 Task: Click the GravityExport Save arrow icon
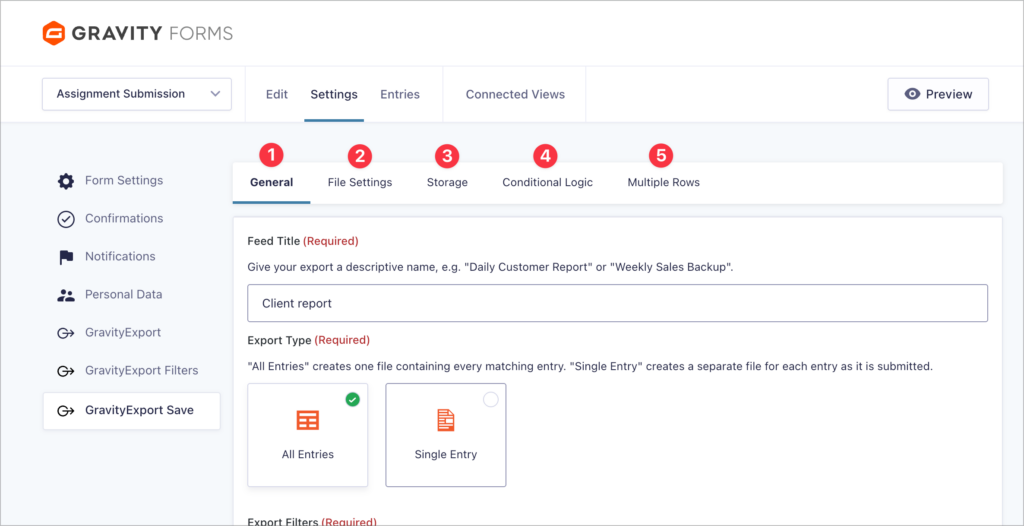pyautogui.click(x=65, y=411)
